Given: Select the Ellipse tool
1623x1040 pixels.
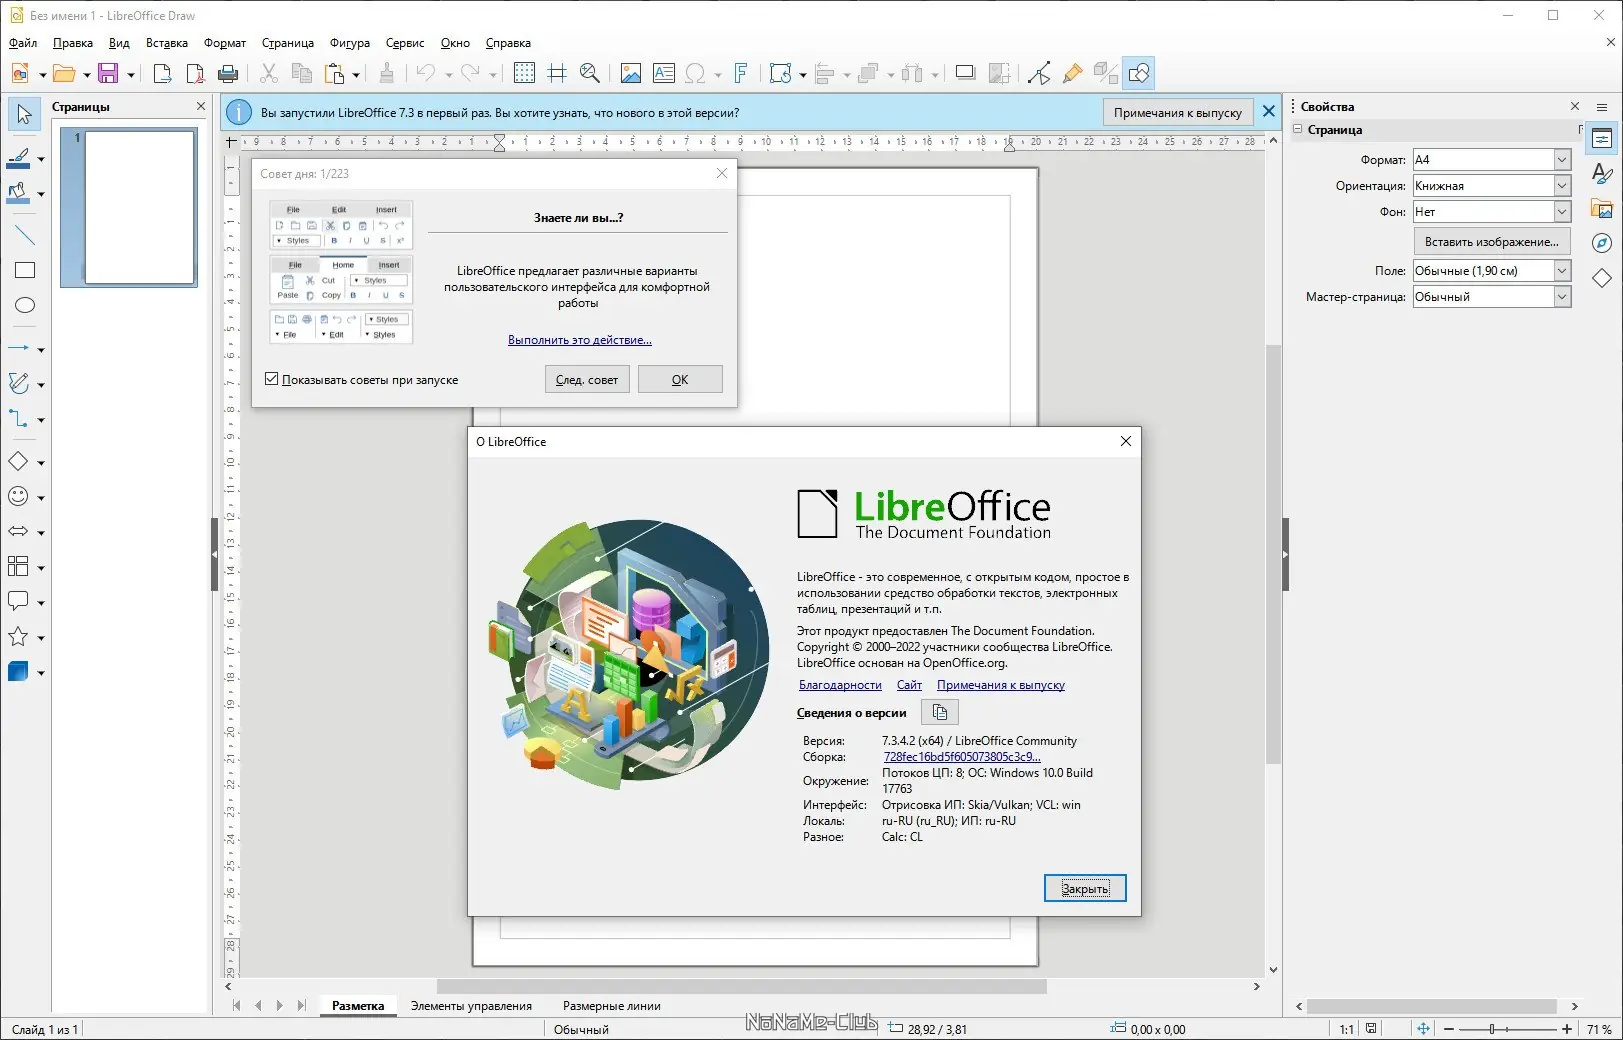Looking at the screenshot, I should [x=24, y=305].
